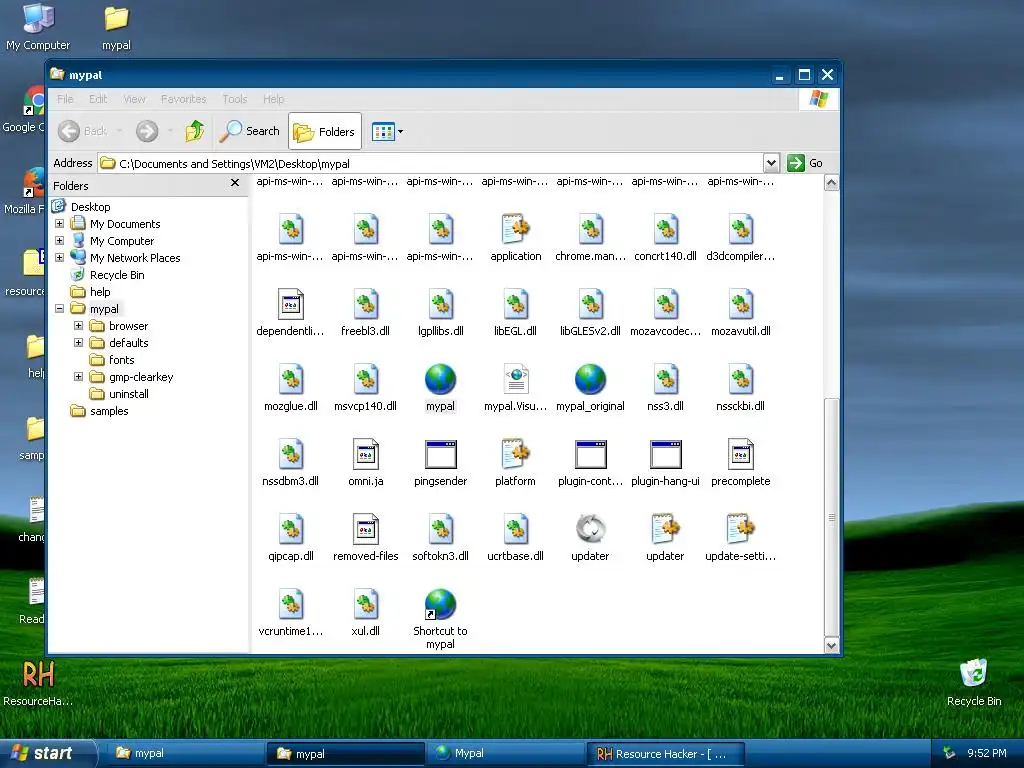Click the file list scroll up arrow

[x=831, y=184]
